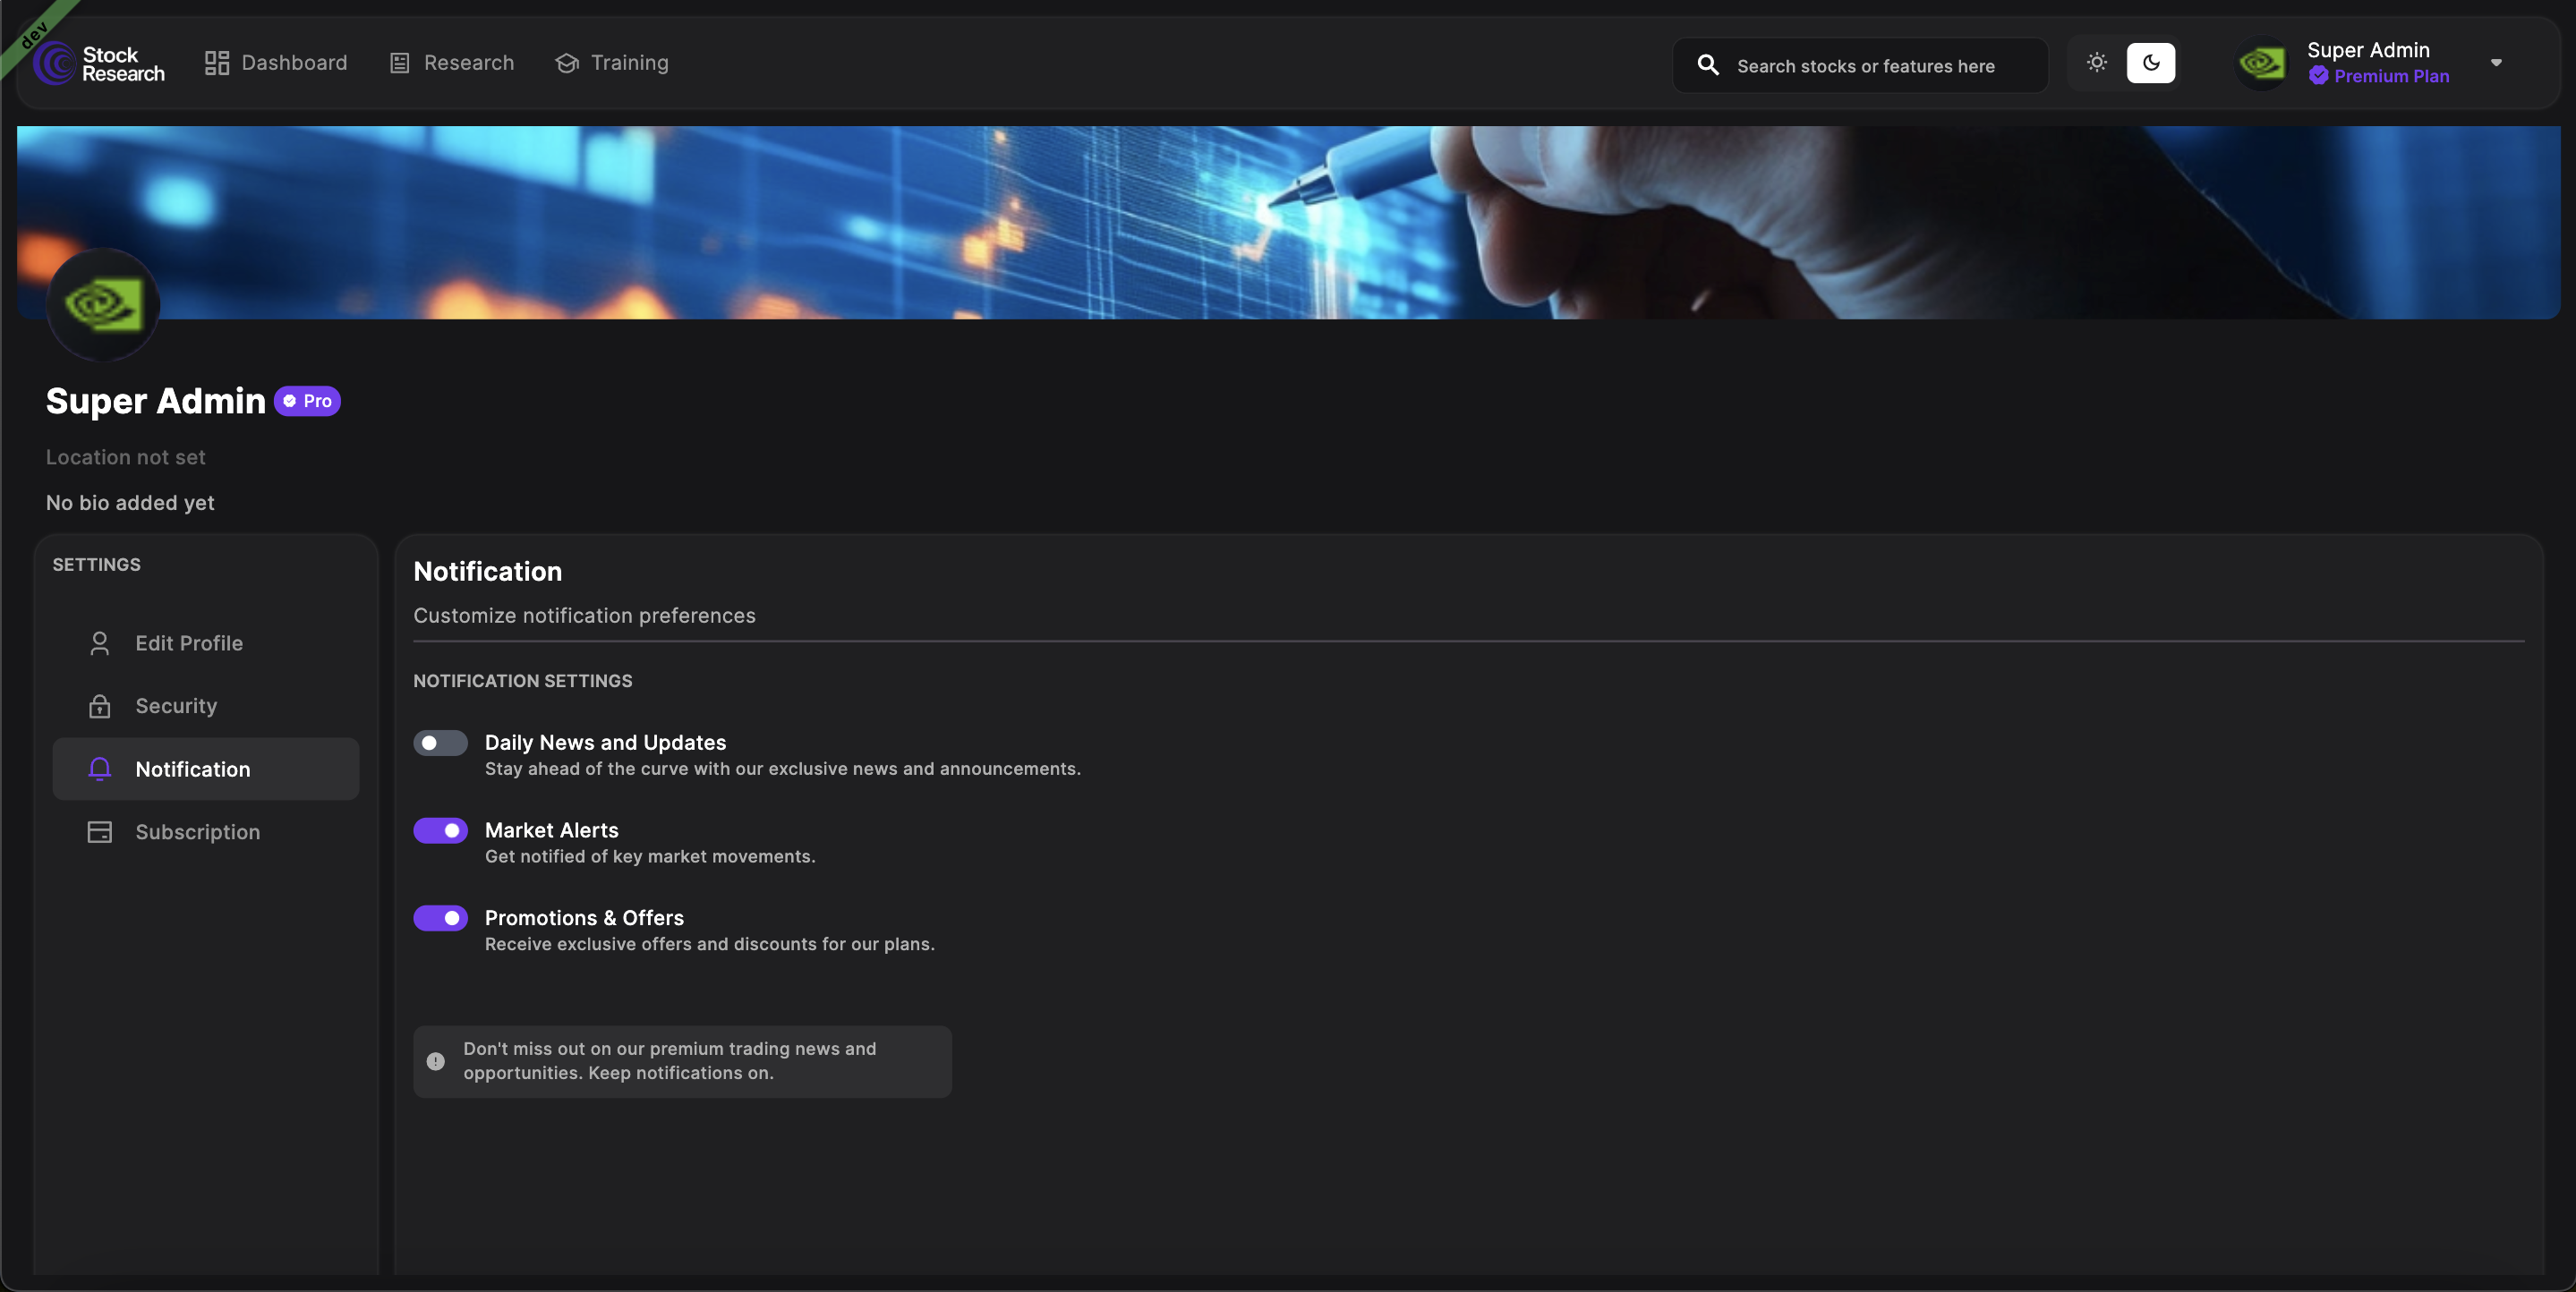Click the 'Stock Research' brand text

pyautogui.click(x=123, y=64)
